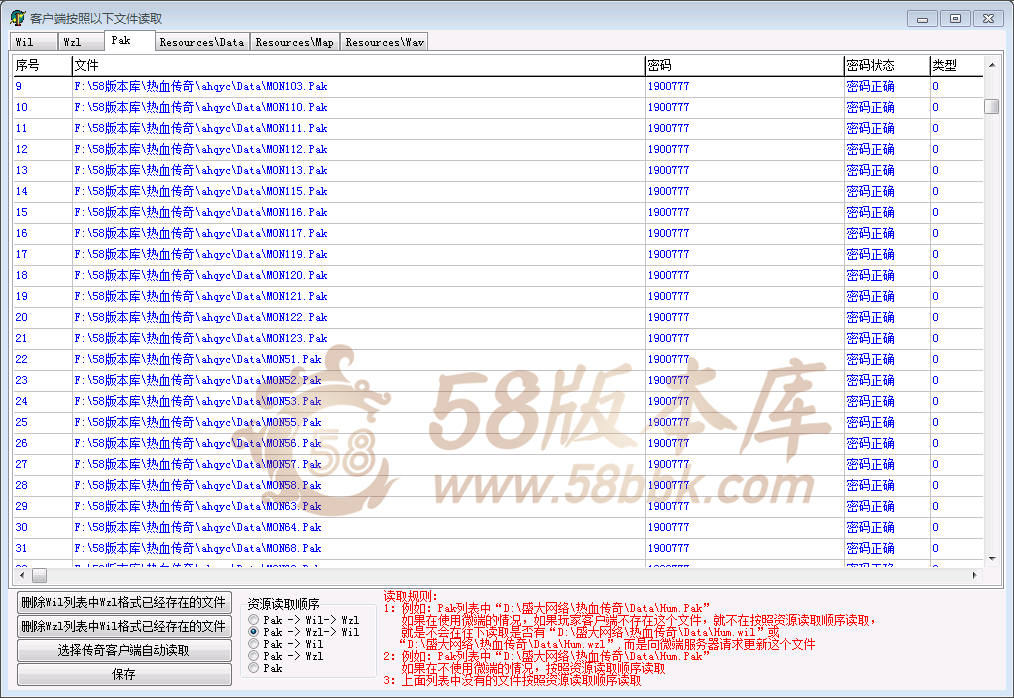The width and height of the screenshot is (1014, 698).
Task: Click 选择传奇客户端自动读取 button
Action: [x=124, y=650]
